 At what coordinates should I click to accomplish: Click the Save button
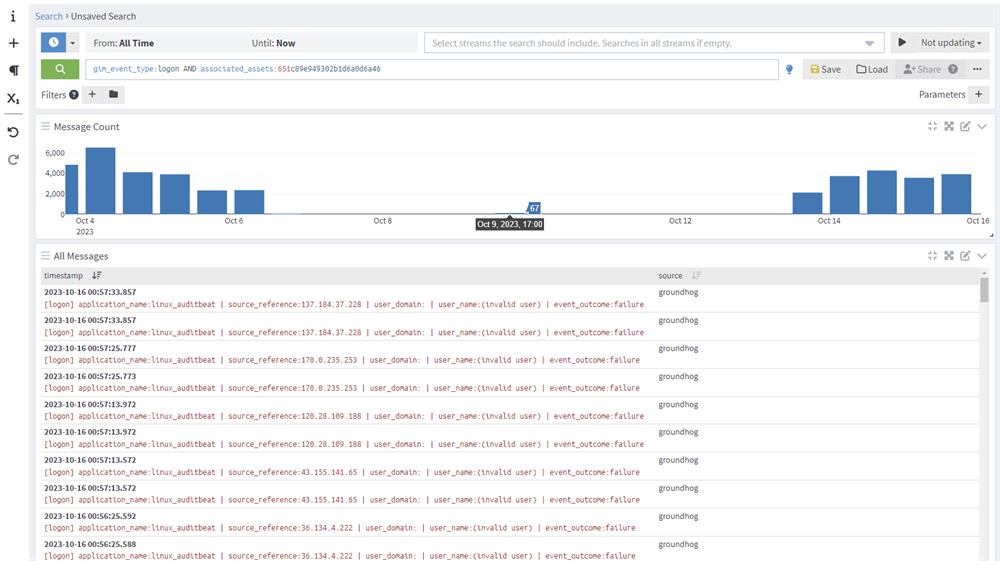click(825, 70)
